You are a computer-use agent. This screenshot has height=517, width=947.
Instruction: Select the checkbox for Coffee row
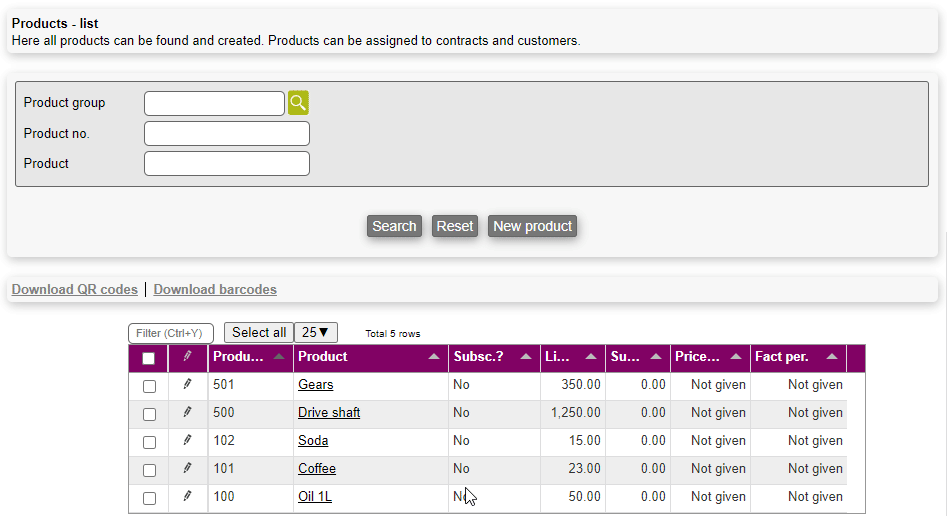(x=149, y=470)
